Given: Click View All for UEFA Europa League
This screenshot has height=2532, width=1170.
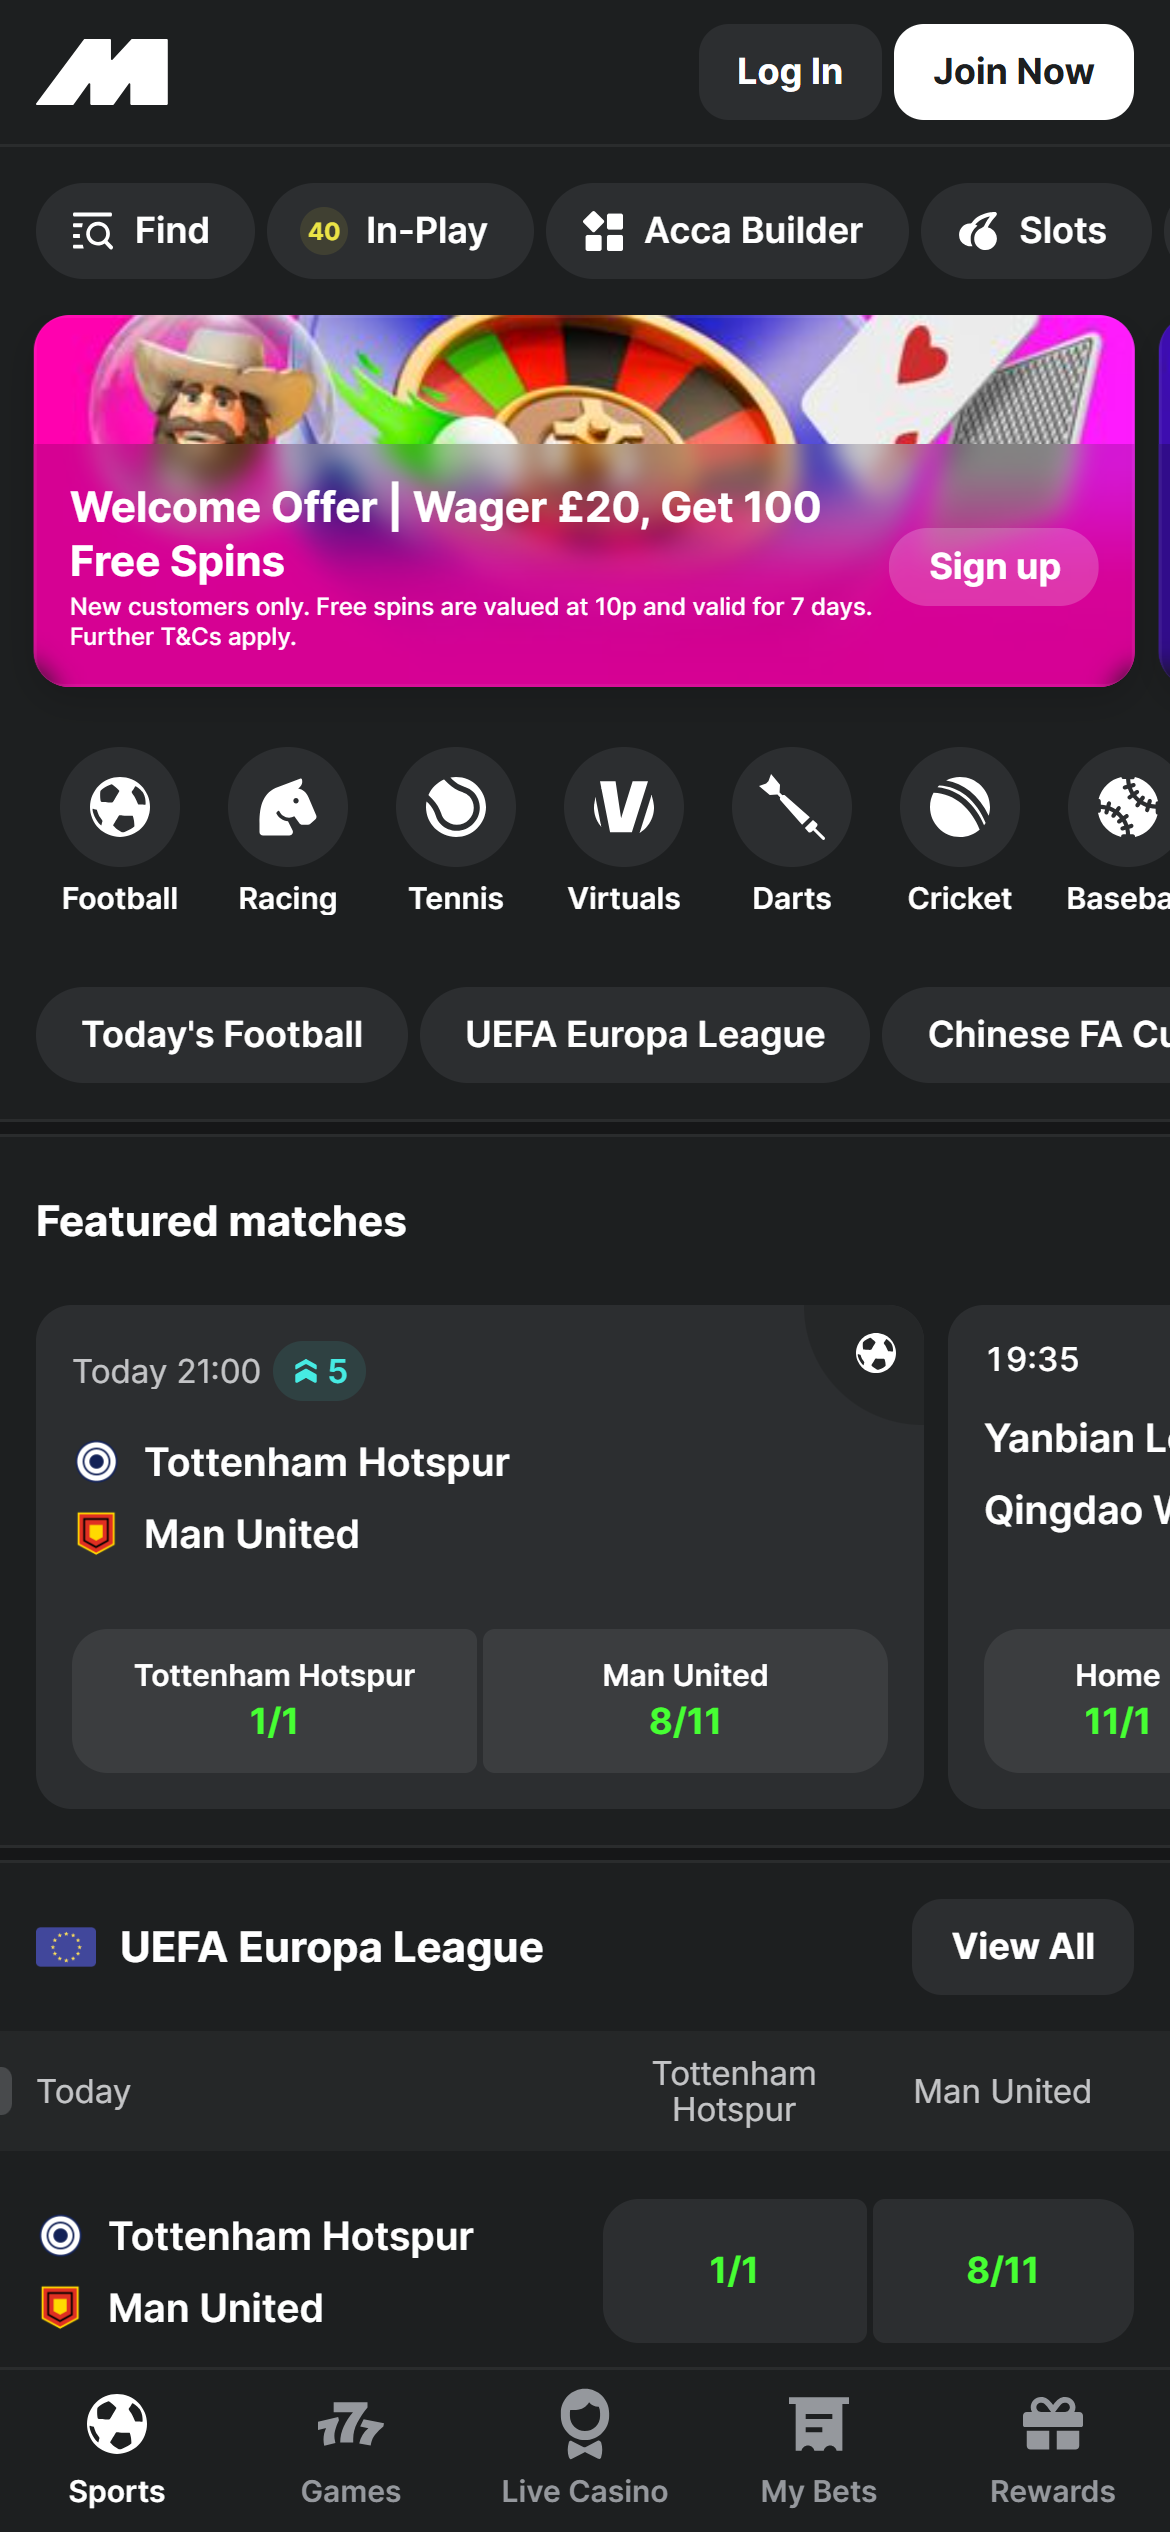Looking at the screenshot, I should tap(1022, 1946).
